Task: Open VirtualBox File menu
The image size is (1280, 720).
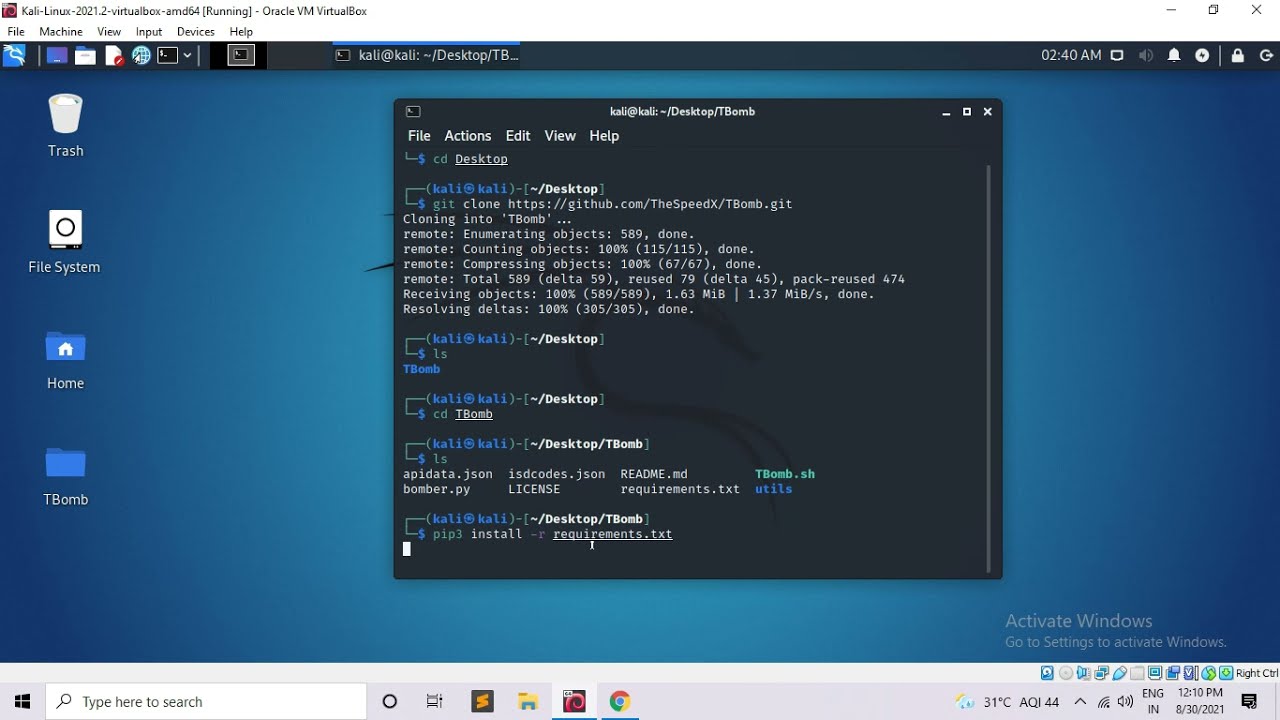Action: point(16,32)
